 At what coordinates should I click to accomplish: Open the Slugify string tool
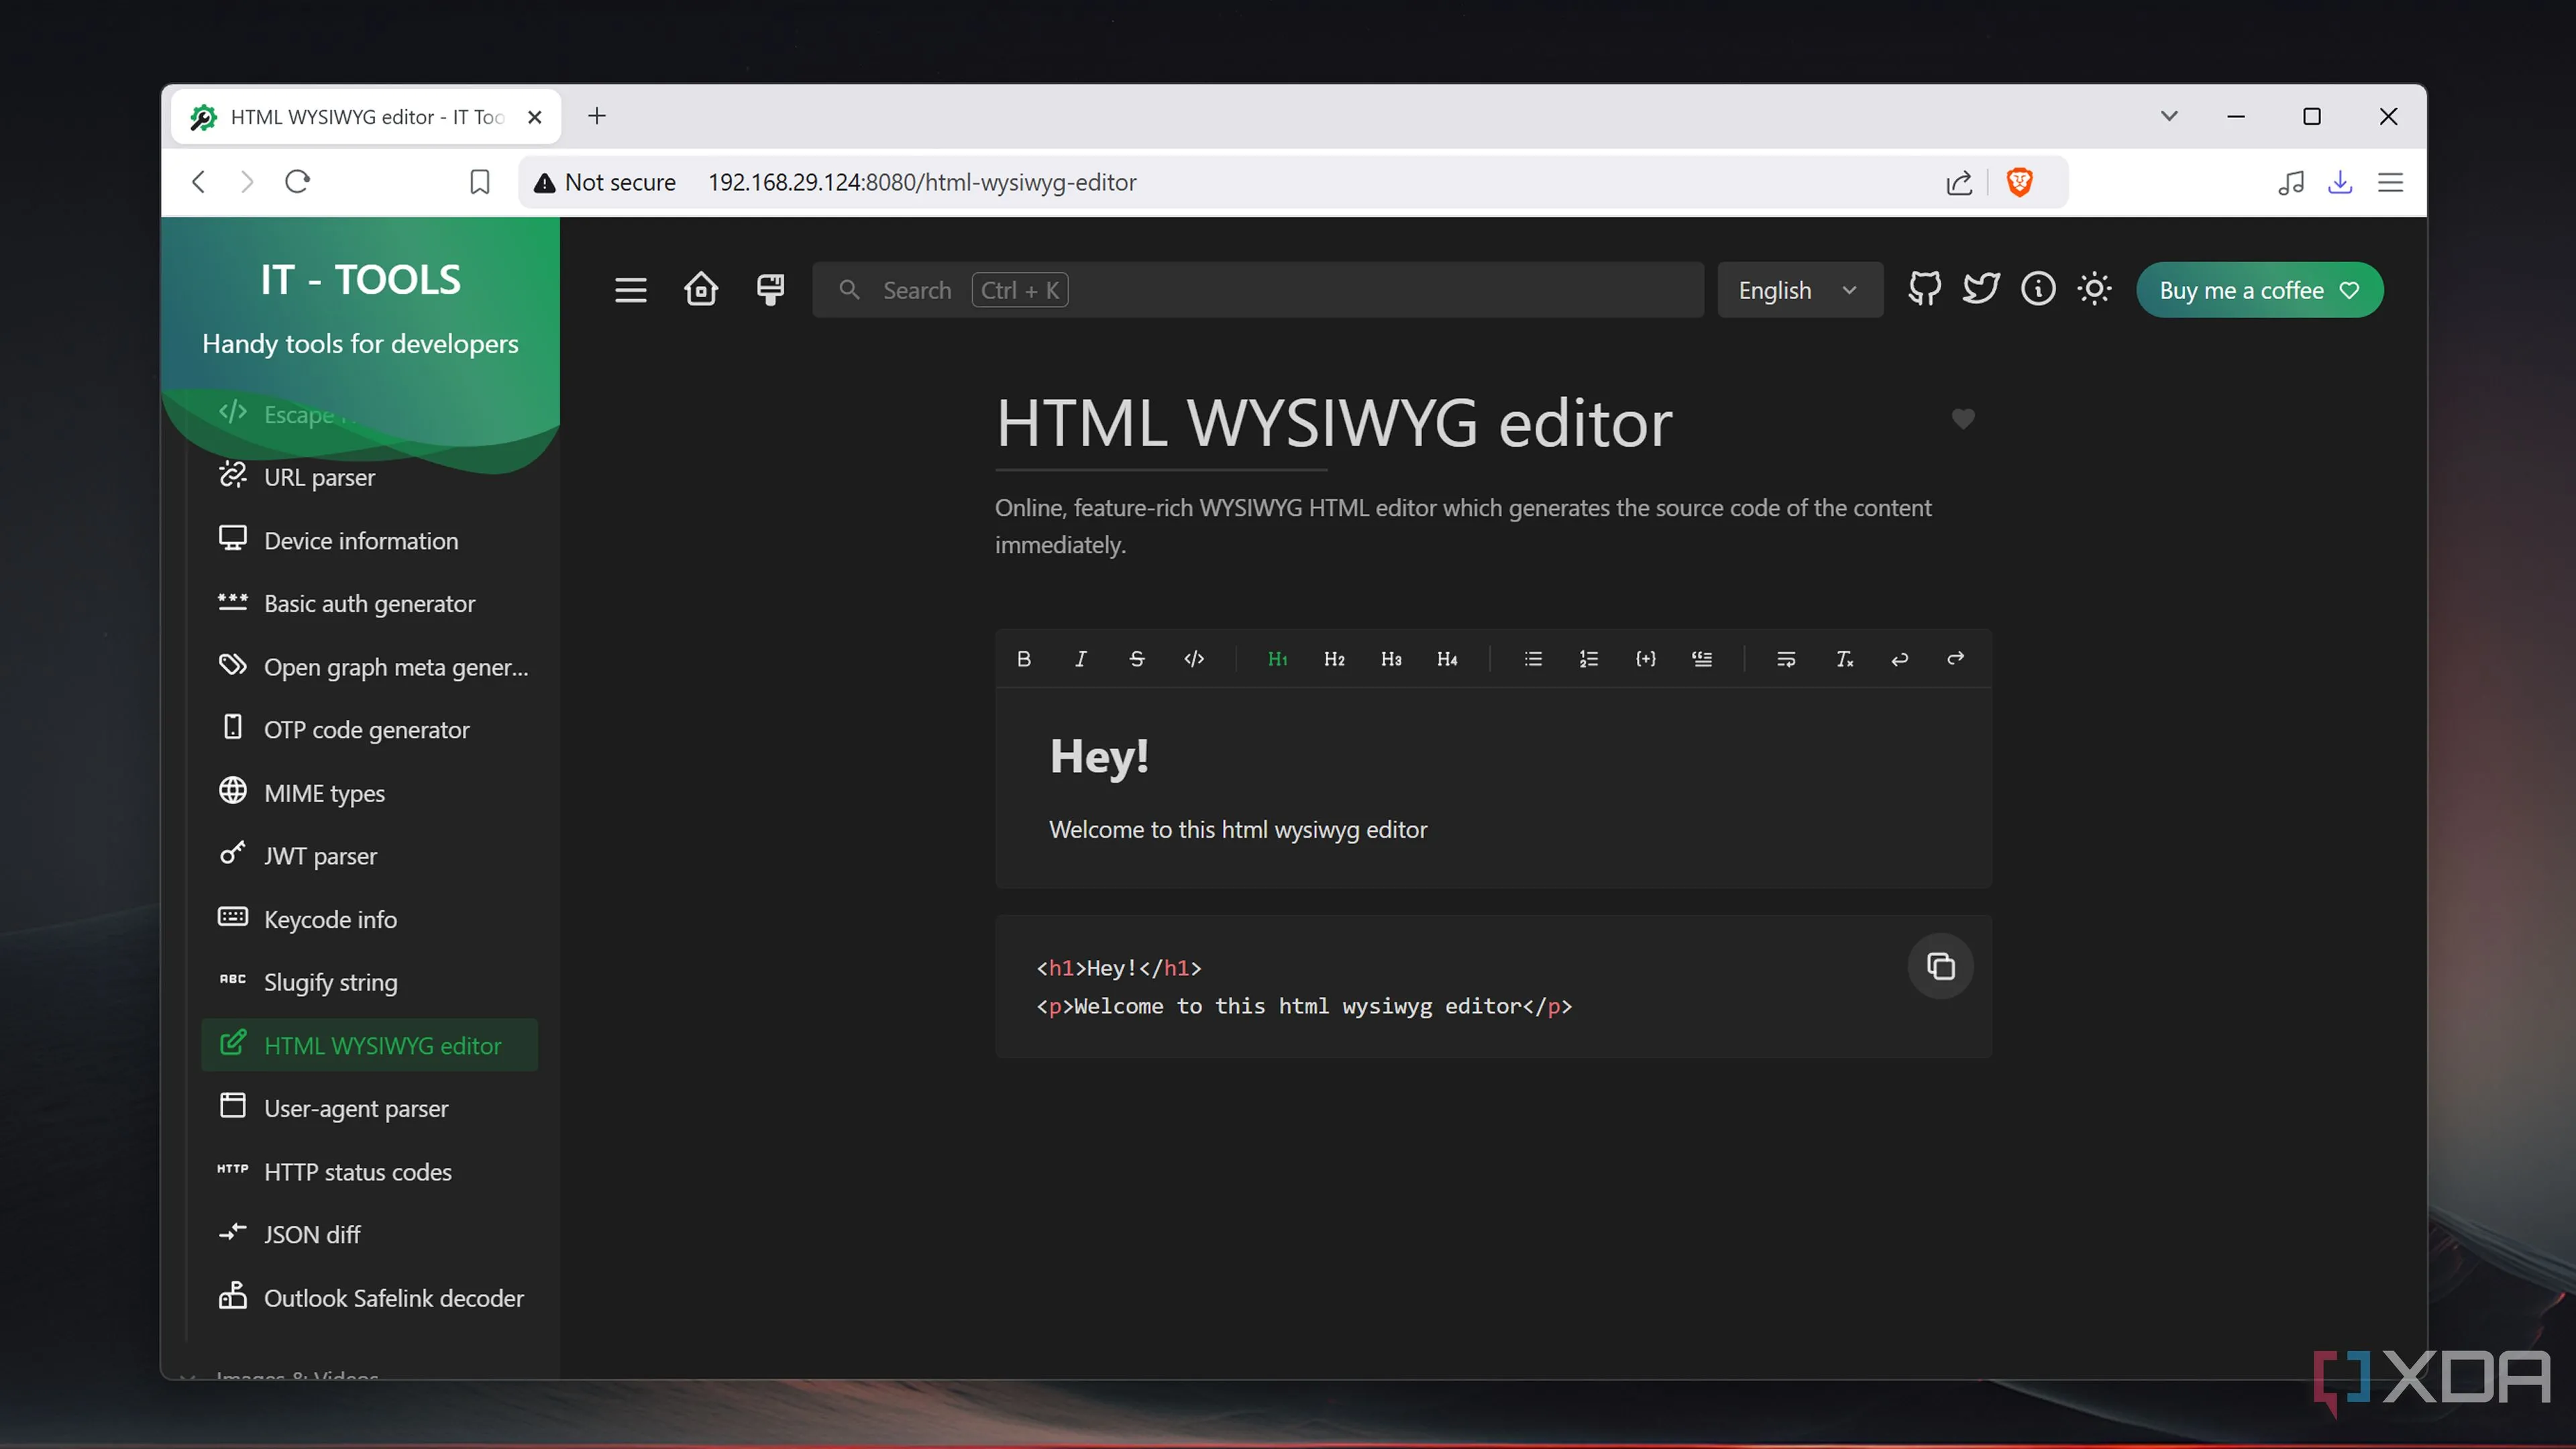click(x=330, y=982)
